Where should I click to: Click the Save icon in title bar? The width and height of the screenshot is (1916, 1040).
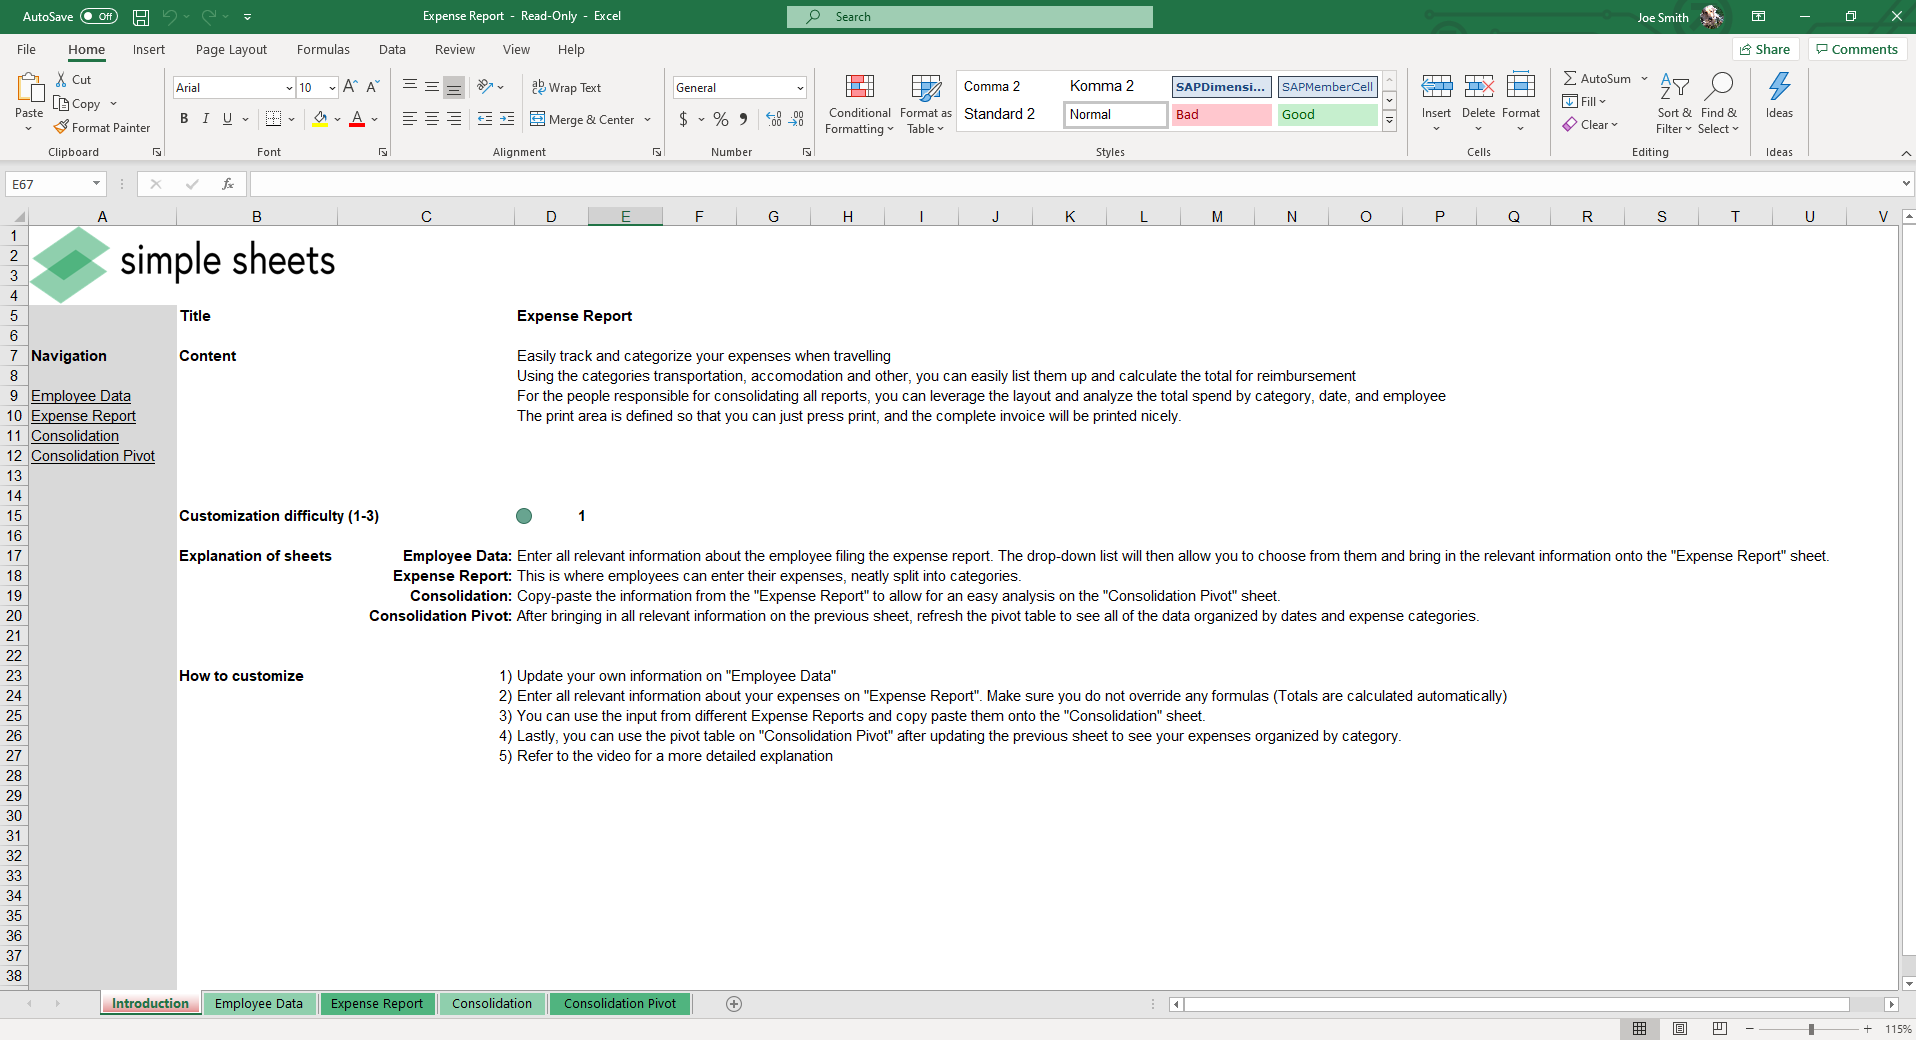141,17
